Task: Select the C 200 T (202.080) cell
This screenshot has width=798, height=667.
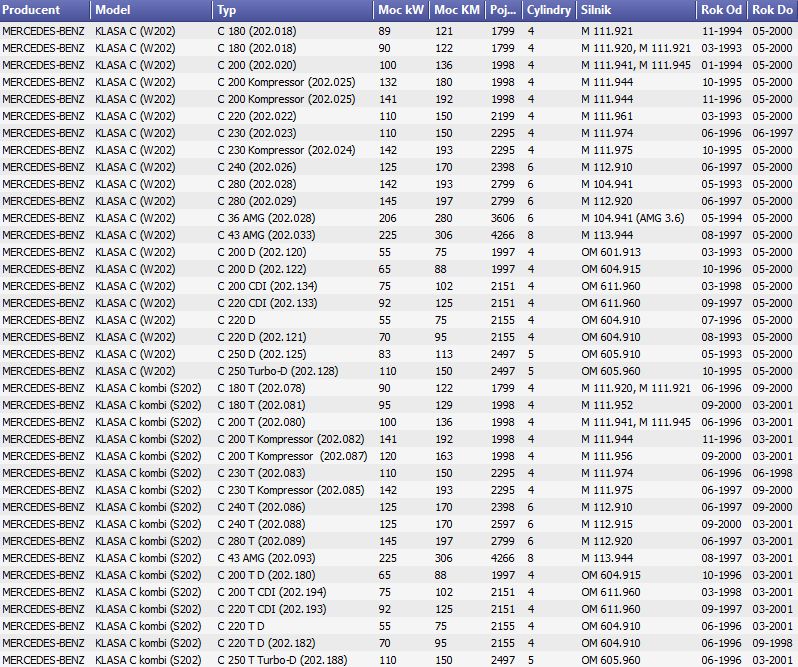Action: pyautogui.click(x=261, y=422)
